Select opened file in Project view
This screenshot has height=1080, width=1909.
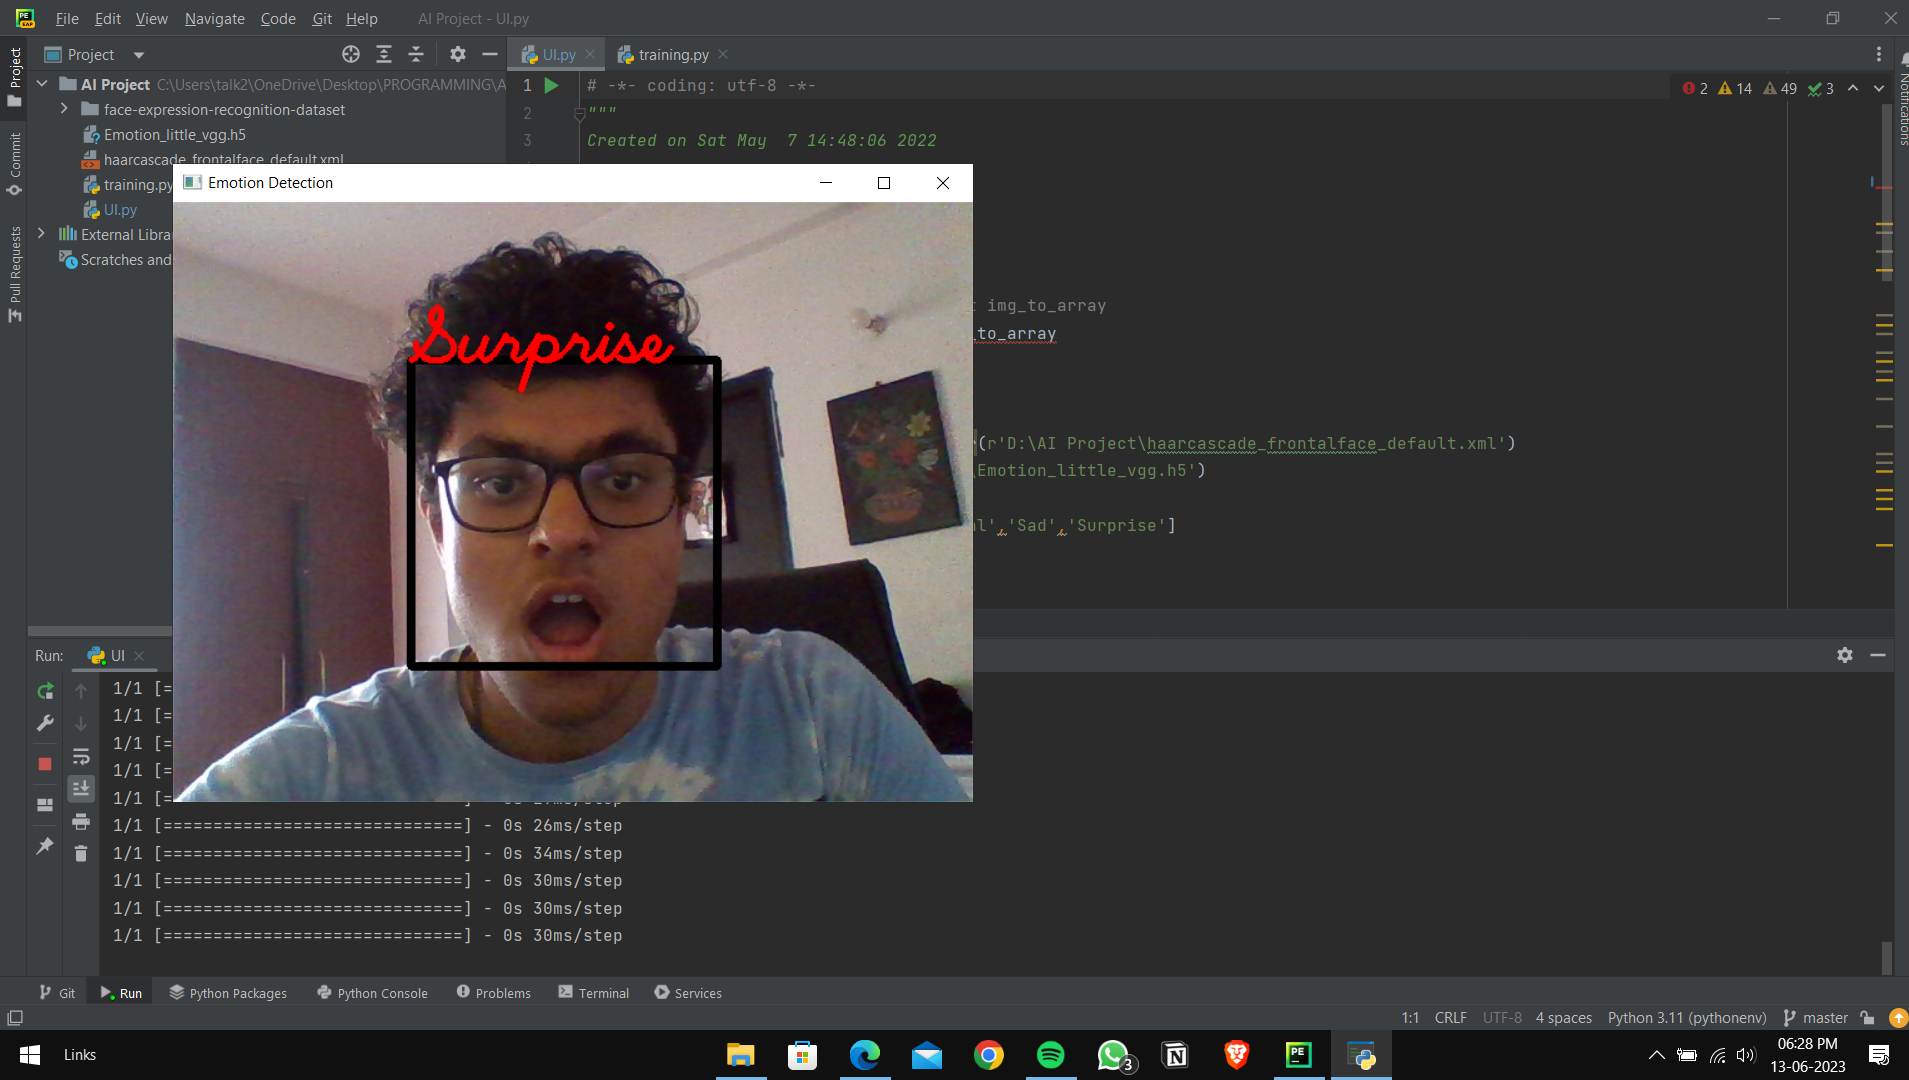[x=350, y=54]
